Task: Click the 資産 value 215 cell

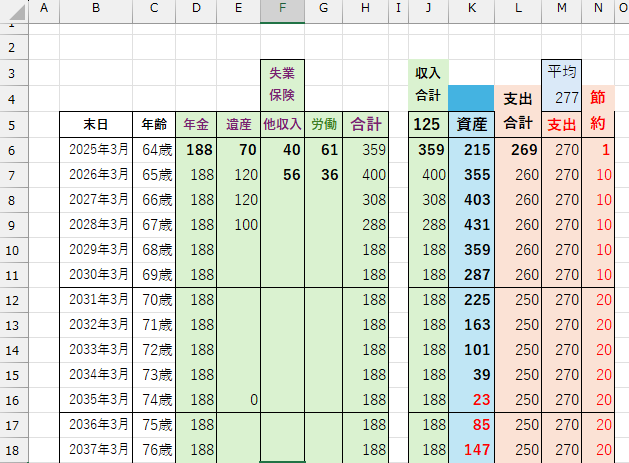Action: [471, 150]
